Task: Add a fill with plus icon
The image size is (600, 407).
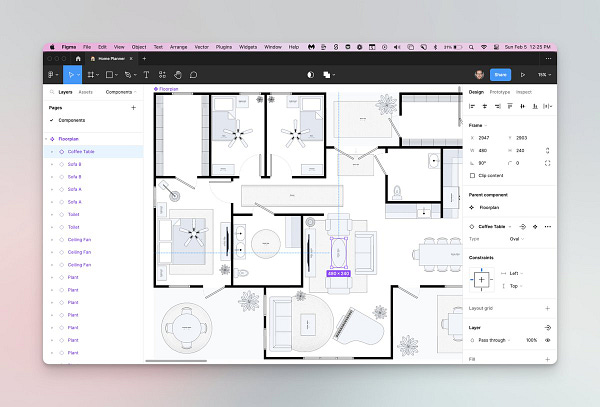Action: tap(548, 360)
